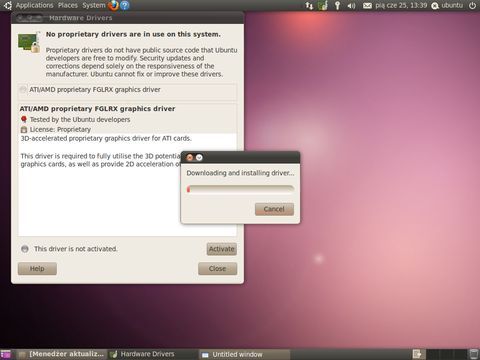Open the Places menu
480x360 pixels.
pos(68,5)
